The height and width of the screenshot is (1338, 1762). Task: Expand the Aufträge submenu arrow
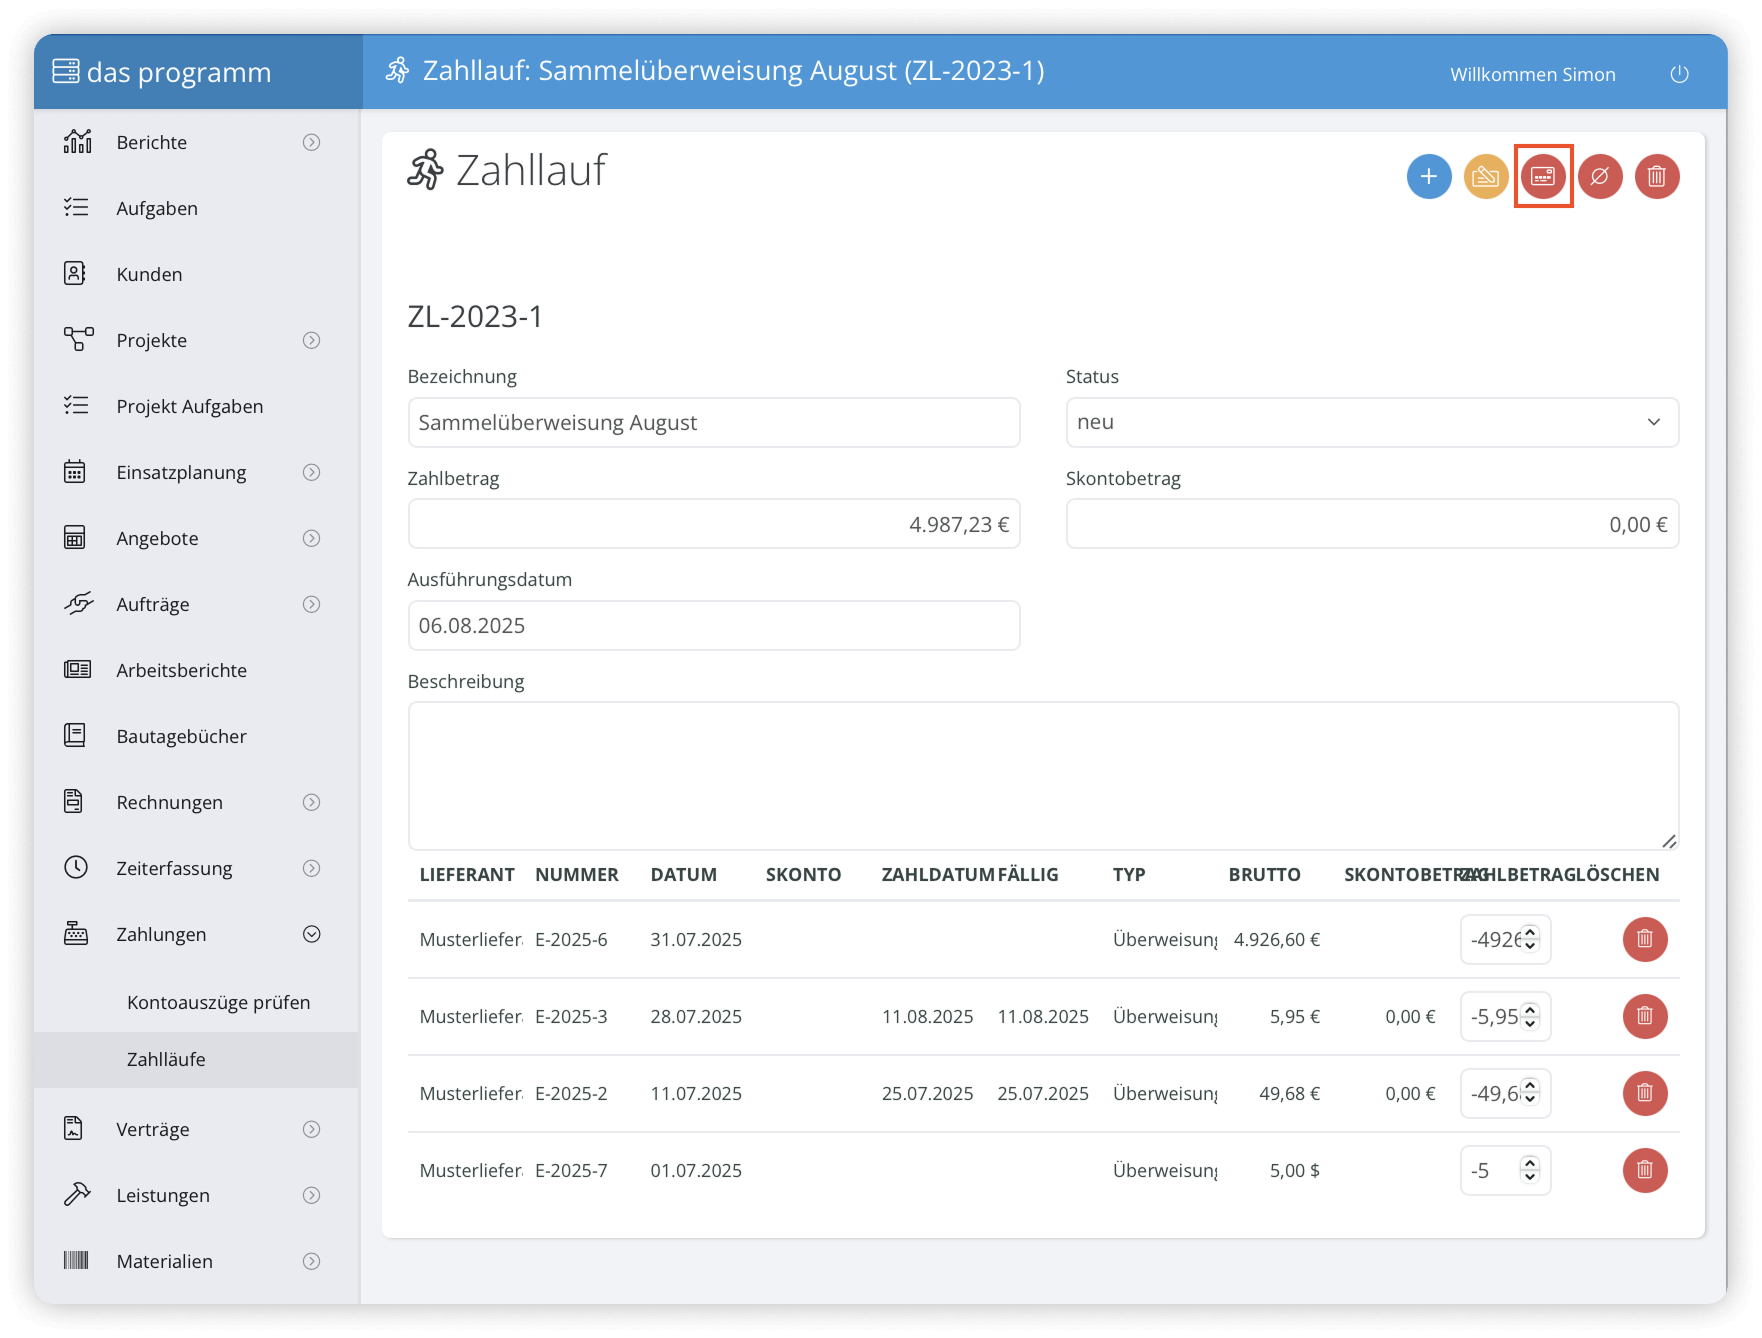coord(312,604)
